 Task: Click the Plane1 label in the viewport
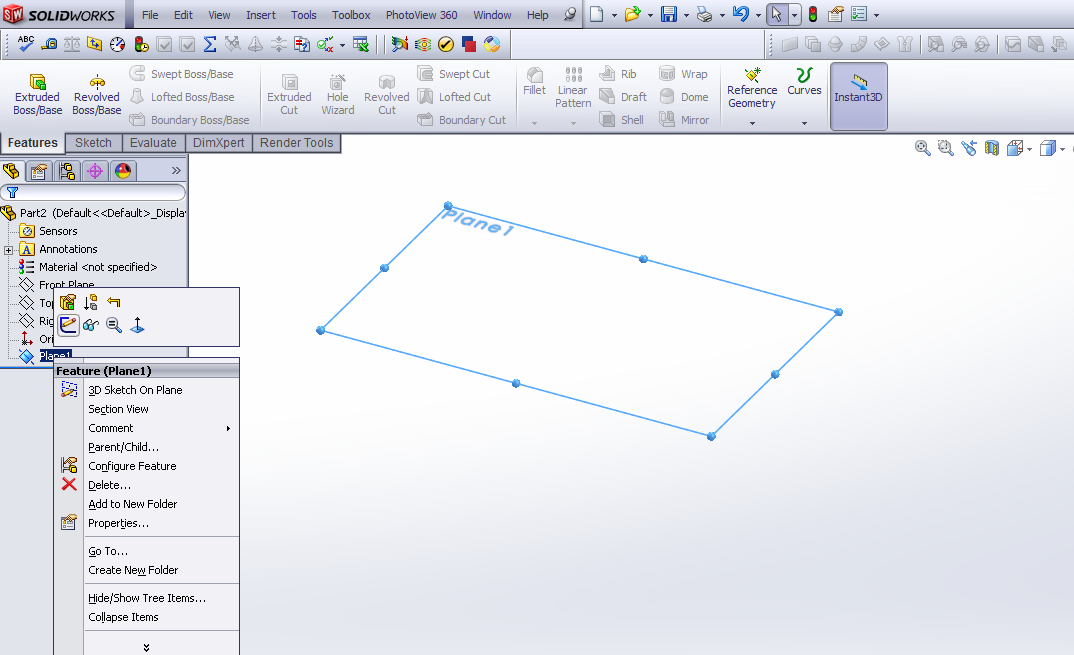point(477,222)
